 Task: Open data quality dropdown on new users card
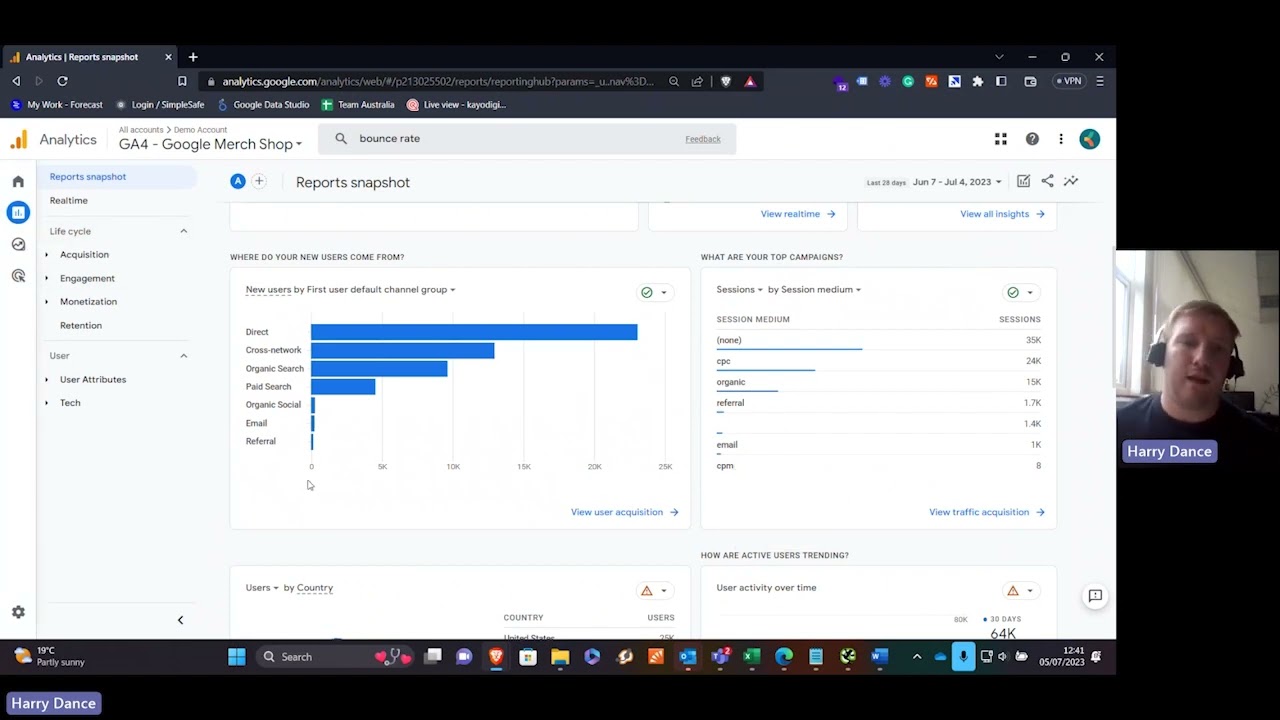654,292
